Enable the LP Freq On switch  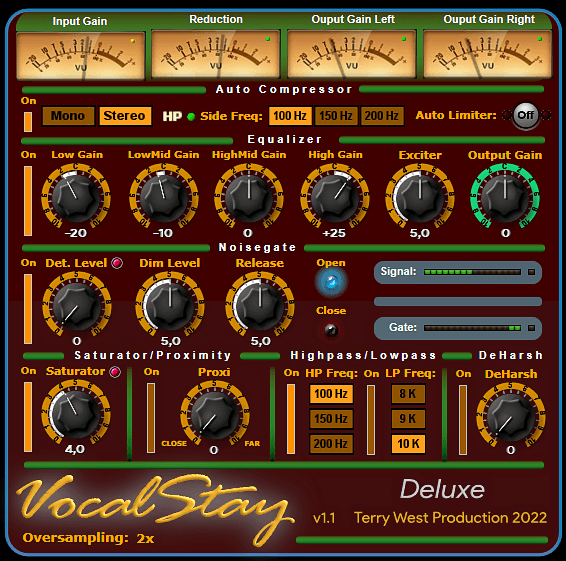tap(371, 419)
